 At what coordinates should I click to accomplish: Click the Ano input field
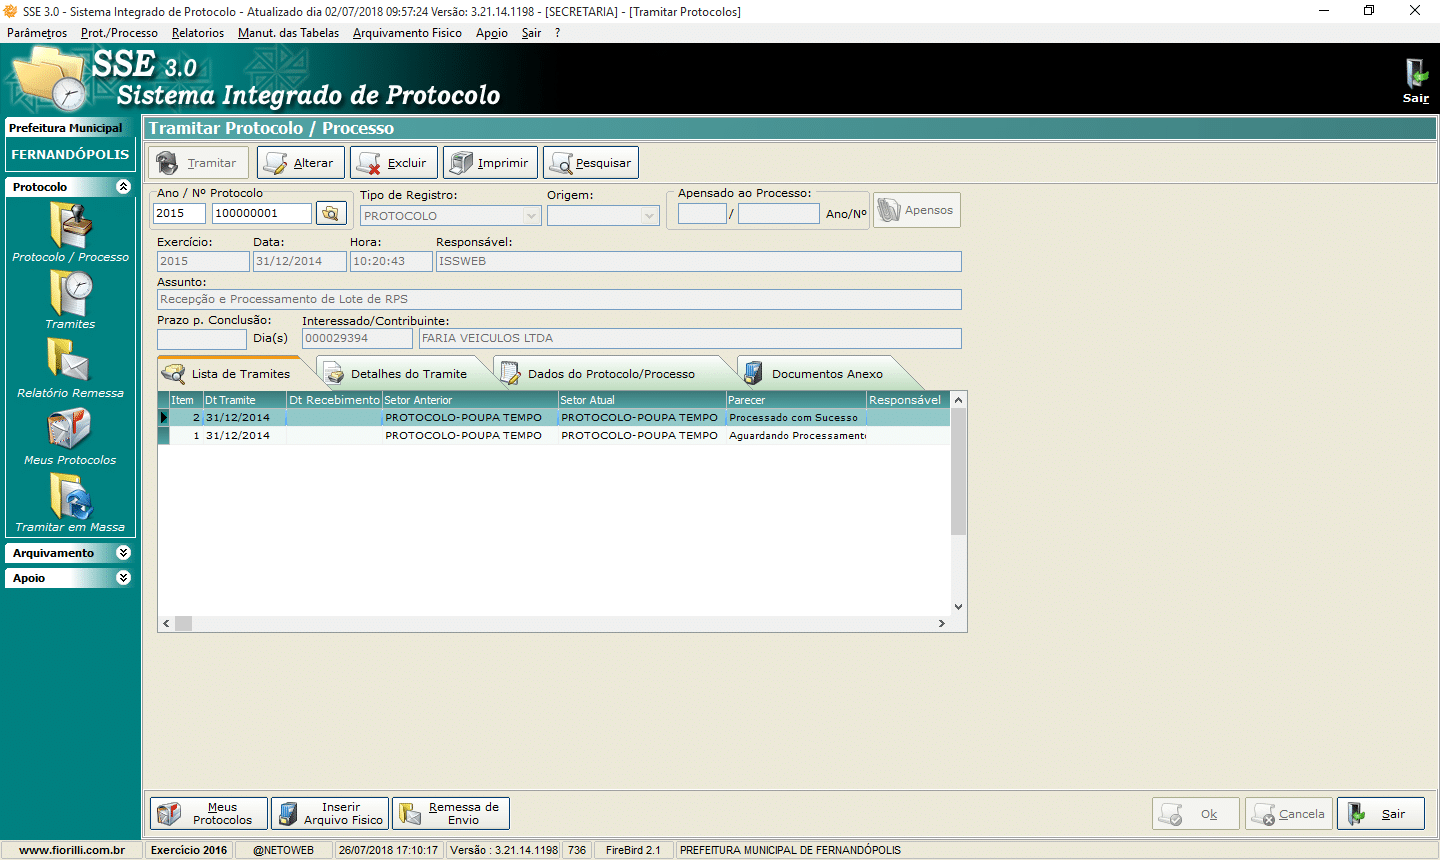pyautogui.click(x=178, y=213)
